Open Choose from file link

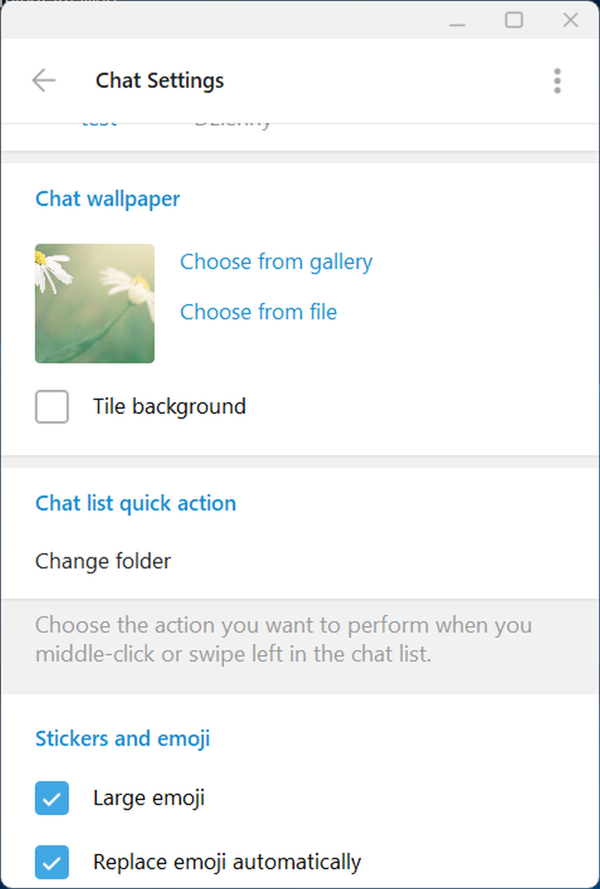coord(258,312)
